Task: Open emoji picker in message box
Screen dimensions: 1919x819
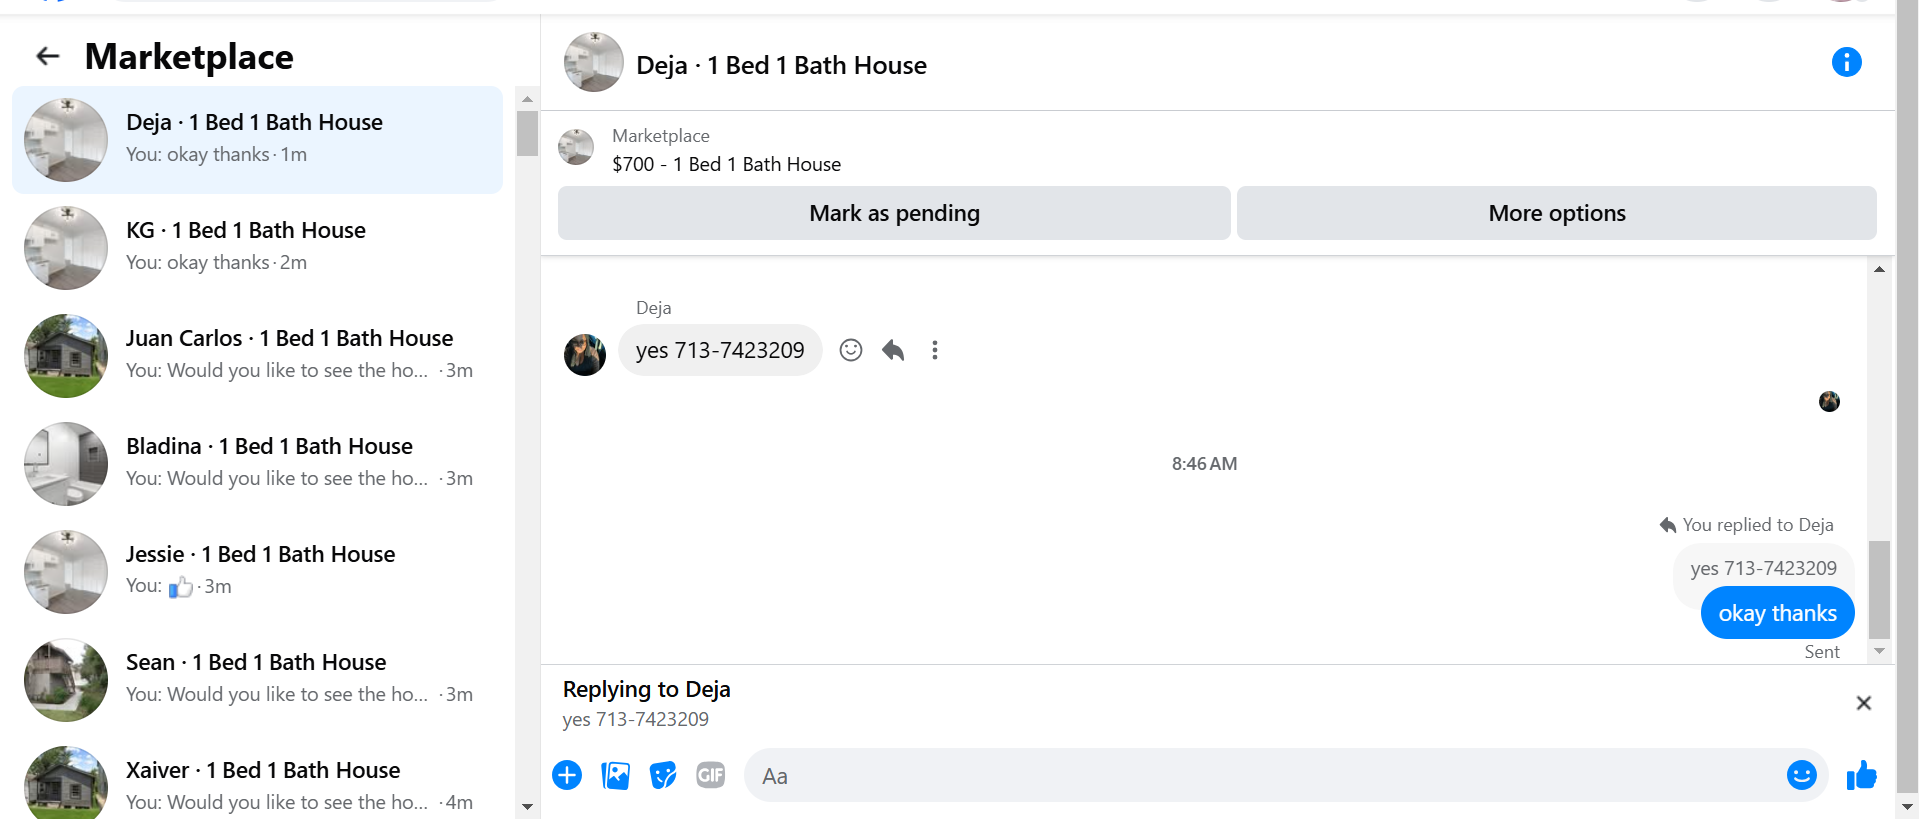Action: [x=1801, y=775]
